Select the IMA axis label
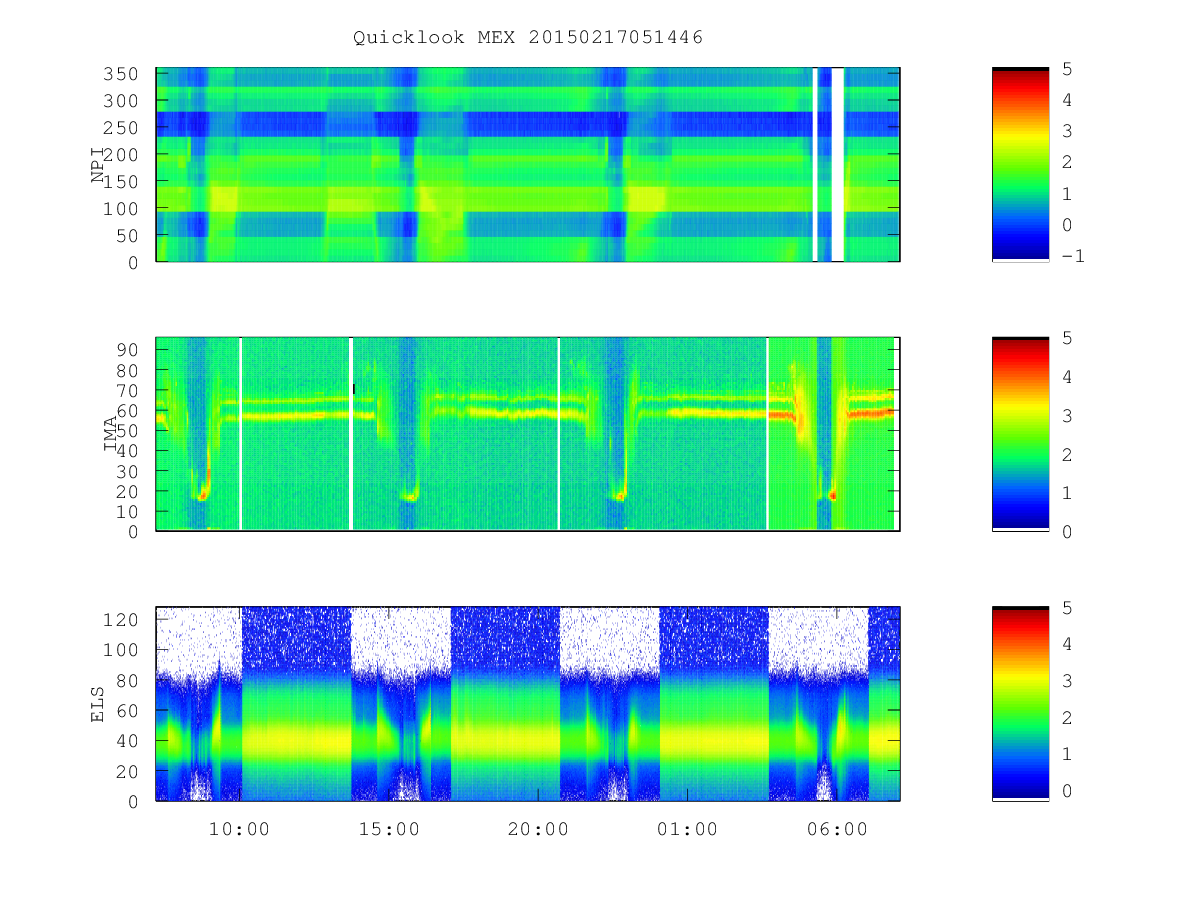The height and width of the screenshot is (900, 1200). [111, 434]
